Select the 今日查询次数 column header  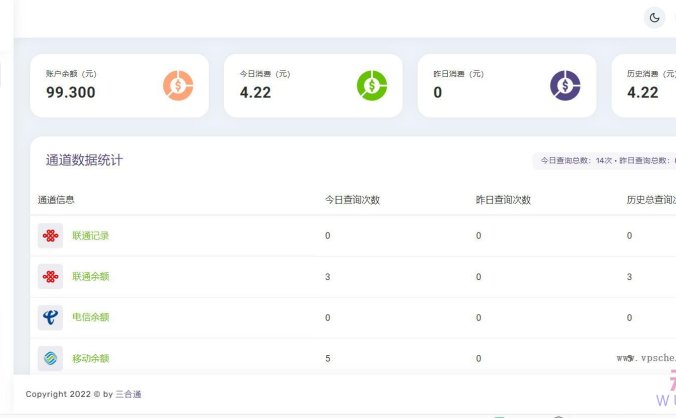[352, 200]
